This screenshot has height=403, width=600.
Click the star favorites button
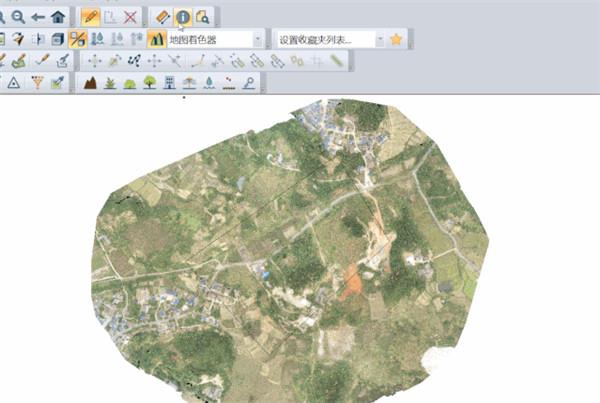point(396,39)
